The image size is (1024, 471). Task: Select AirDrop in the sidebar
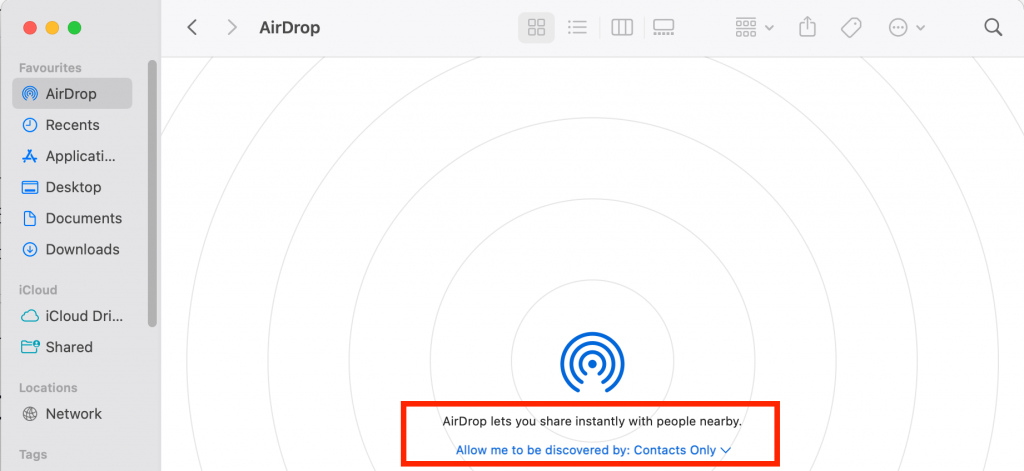pyautogui.click(x=72, y=93)
